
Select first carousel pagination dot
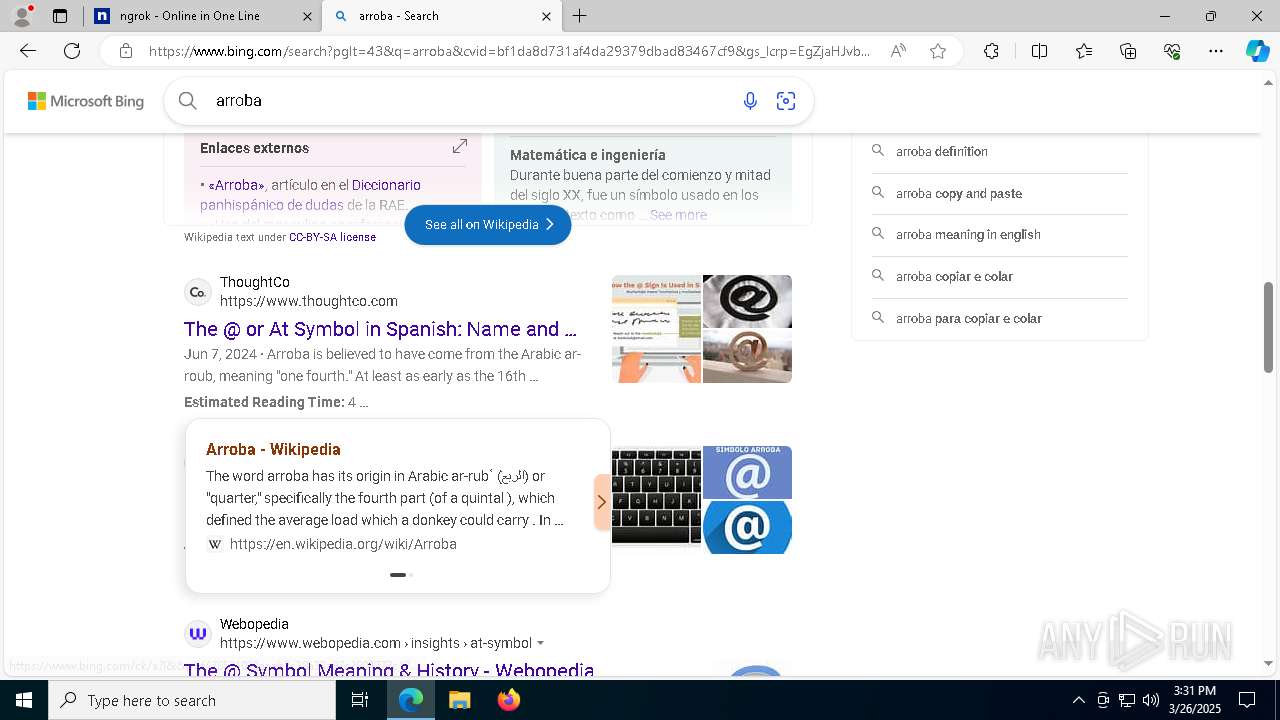click(397, 575)
